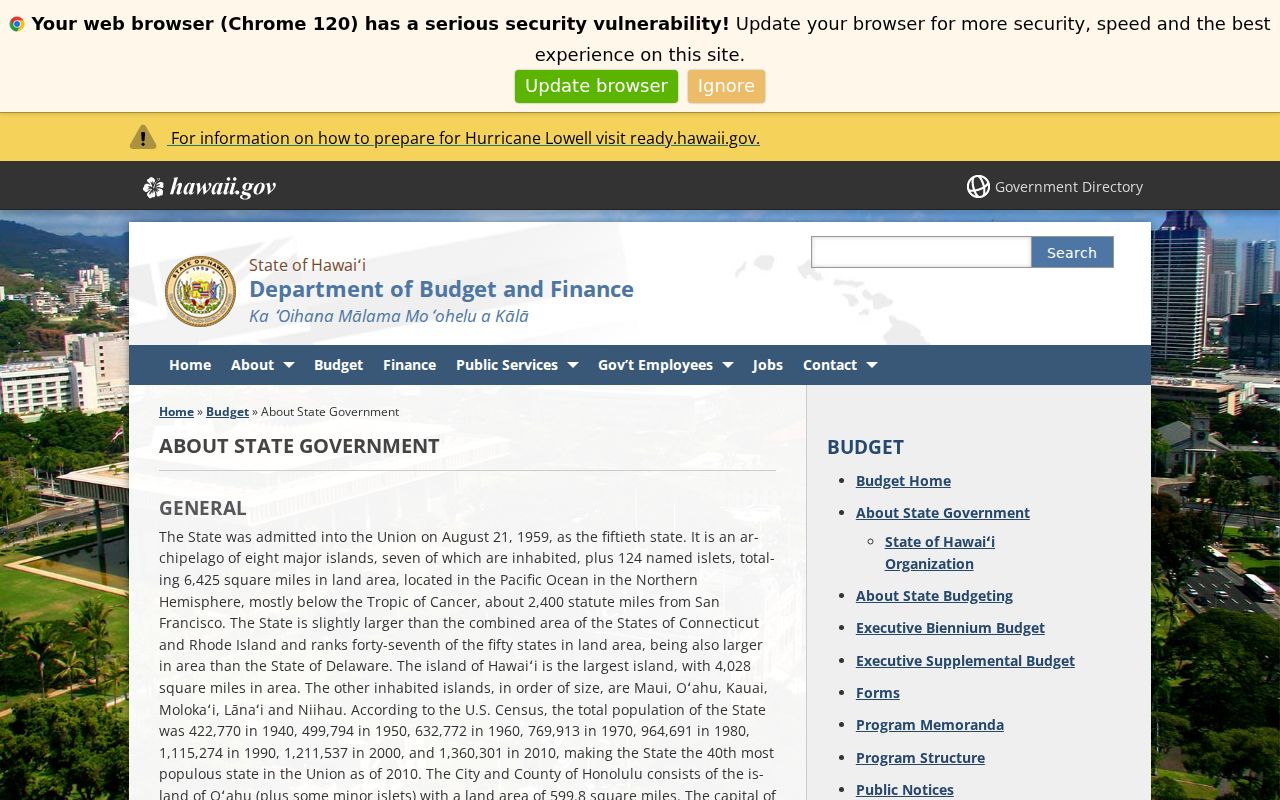Open Budget Home in sidebar
The height and width of the screenshot is (800, 1280).
point(903,481)
